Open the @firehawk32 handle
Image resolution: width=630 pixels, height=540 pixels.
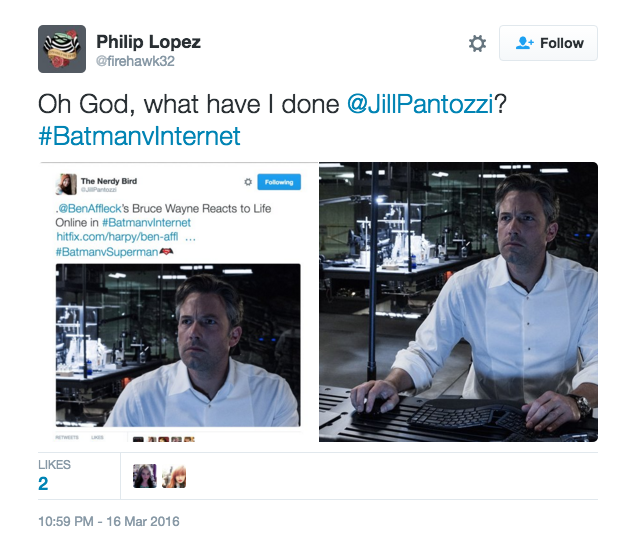click(x=135, y=61)
